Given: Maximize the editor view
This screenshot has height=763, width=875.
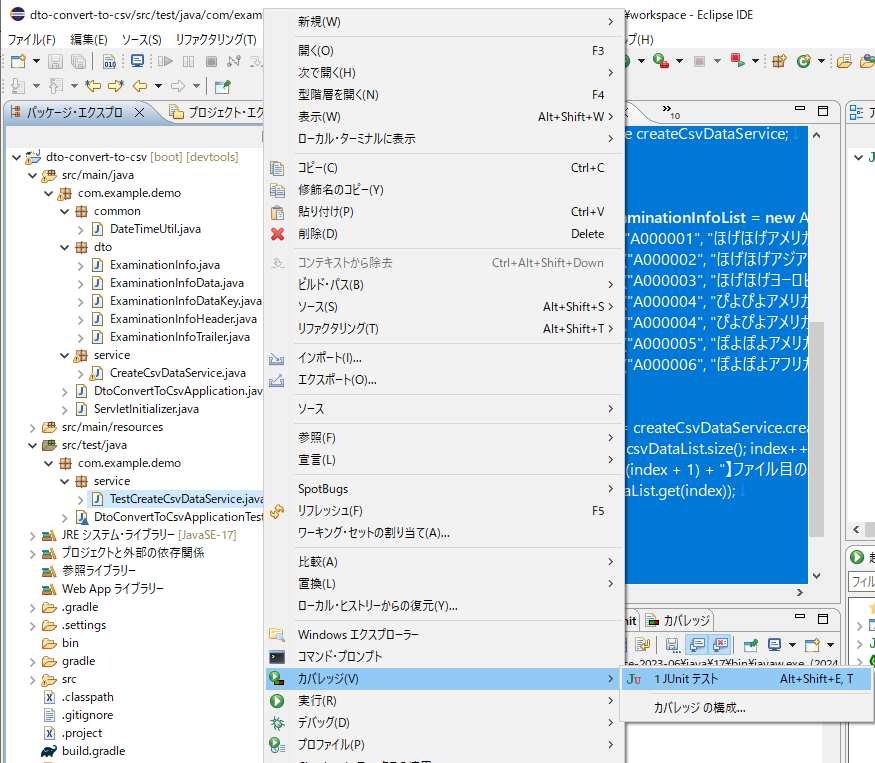Looking at the screenshot, I should [822, 110].
